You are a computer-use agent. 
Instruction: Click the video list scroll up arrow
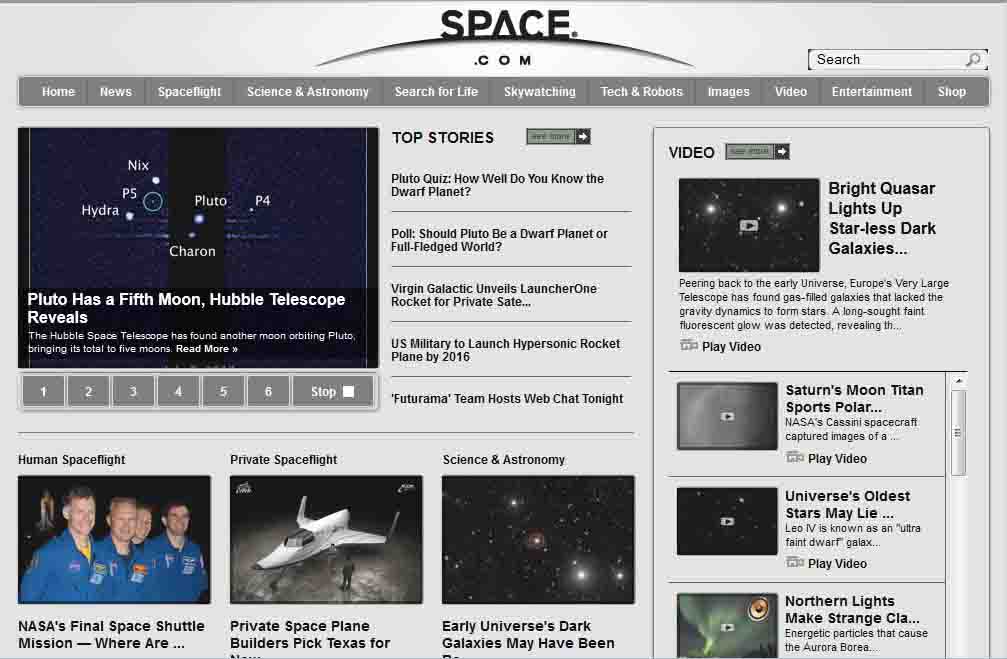tap(958, 381)
